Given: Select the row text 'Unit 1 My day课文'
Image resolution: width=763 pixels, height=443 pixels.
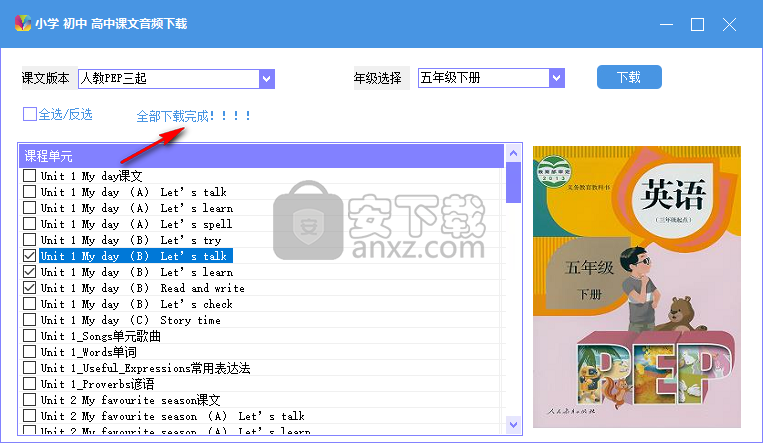Looking at the screenshot, I should [91, 176].
